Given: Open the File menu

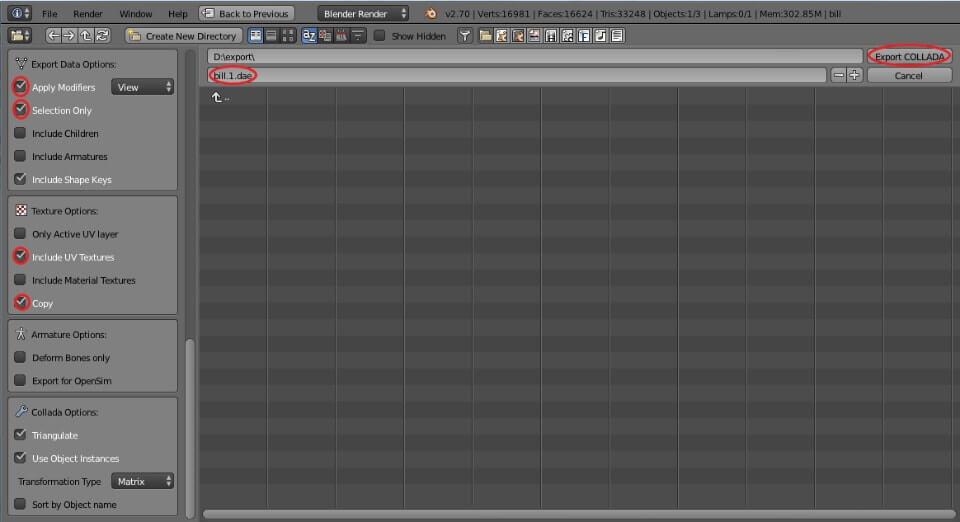Looking at the screenshot, I should [x=50, y=13].
